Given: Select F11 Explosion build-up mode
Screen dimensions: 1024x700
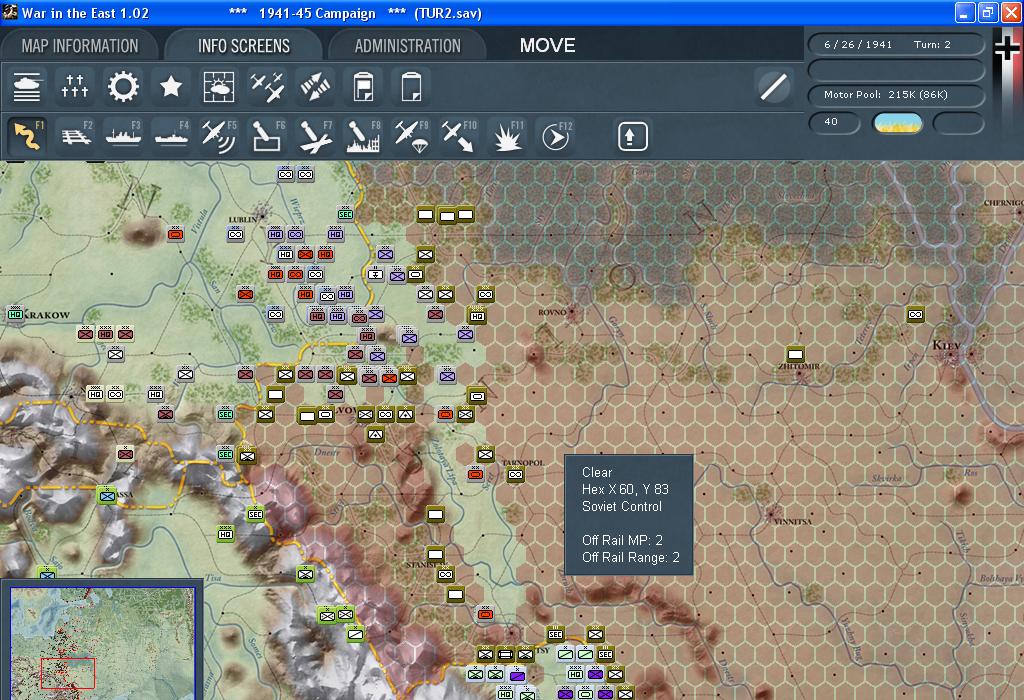Looking at the screenshot, I should point(507,136).
